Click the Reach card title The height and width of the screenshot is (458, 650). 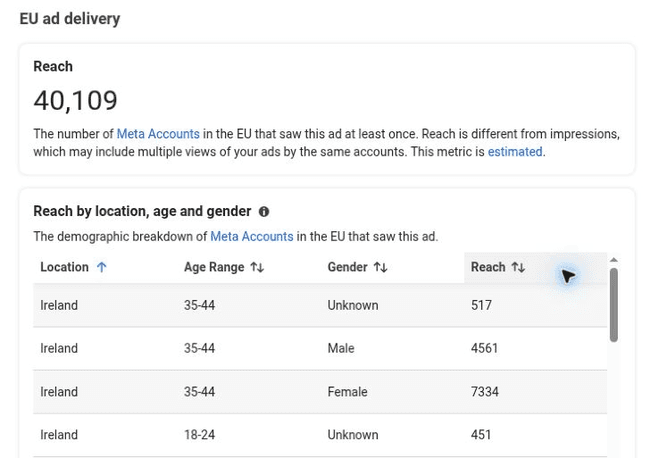coord(53,66)
